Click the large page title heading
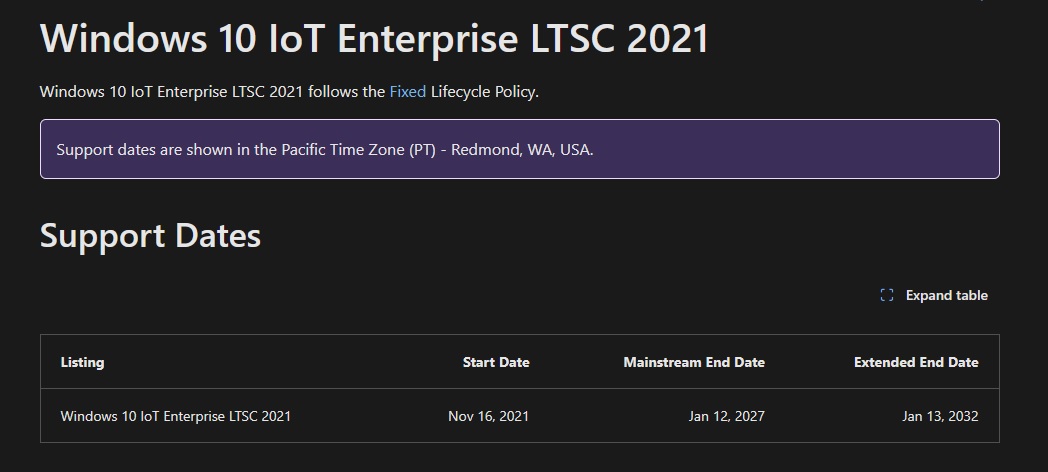The width and height of the screenshot is (1048, 472). pyautogui.click(x=374, y=39)
